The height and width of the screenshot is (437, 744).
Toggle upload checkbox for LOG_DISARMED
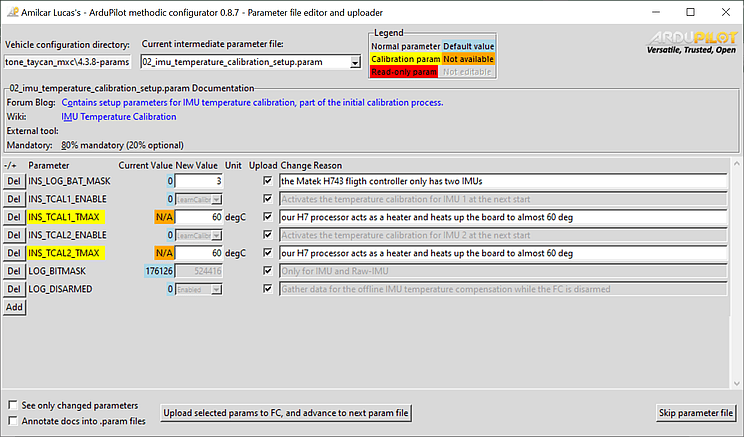[x=268, y=289]
